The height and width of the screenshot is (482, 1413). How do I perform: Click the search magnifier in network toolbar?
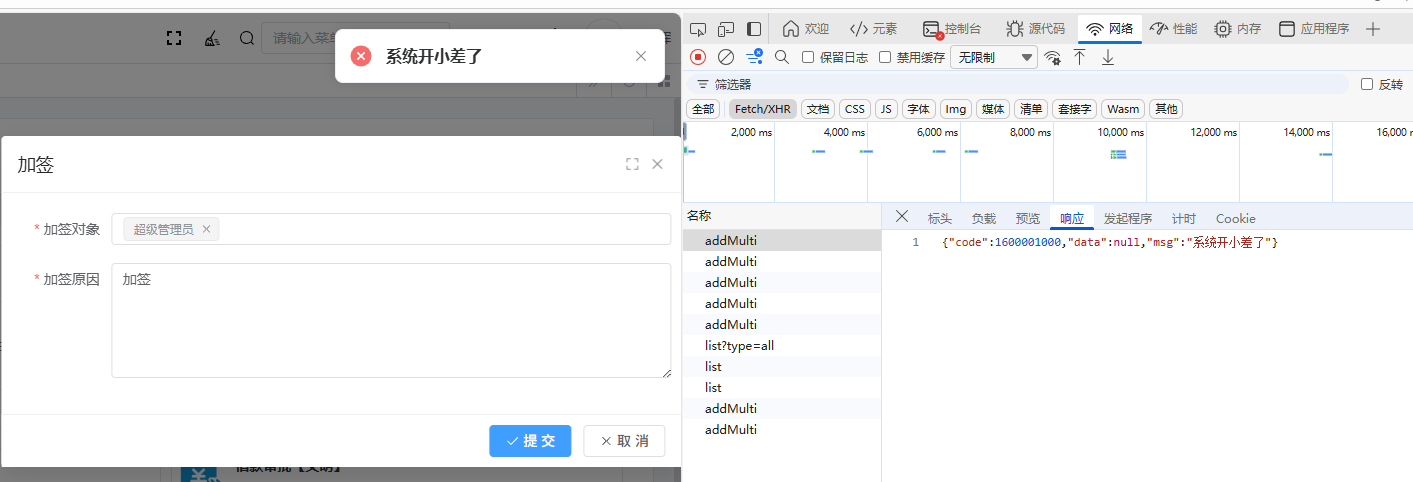[x=782, y=57]
